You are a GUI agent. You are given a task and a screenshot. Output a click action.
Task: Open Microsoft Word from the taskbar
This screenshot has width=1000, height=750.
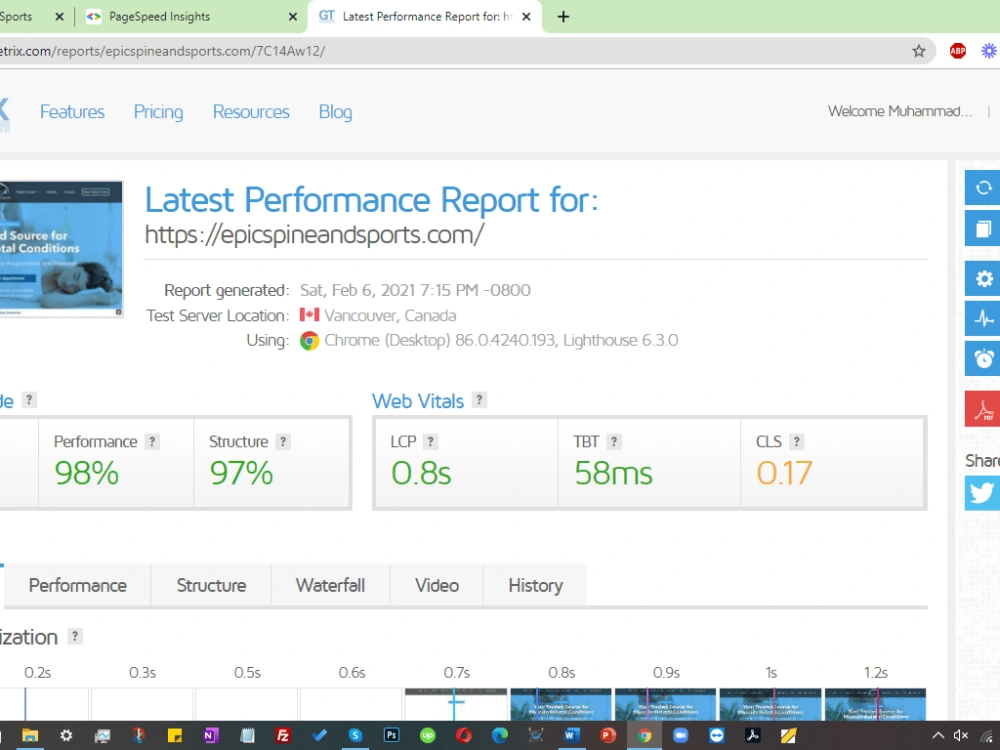(x=571, y=735)
